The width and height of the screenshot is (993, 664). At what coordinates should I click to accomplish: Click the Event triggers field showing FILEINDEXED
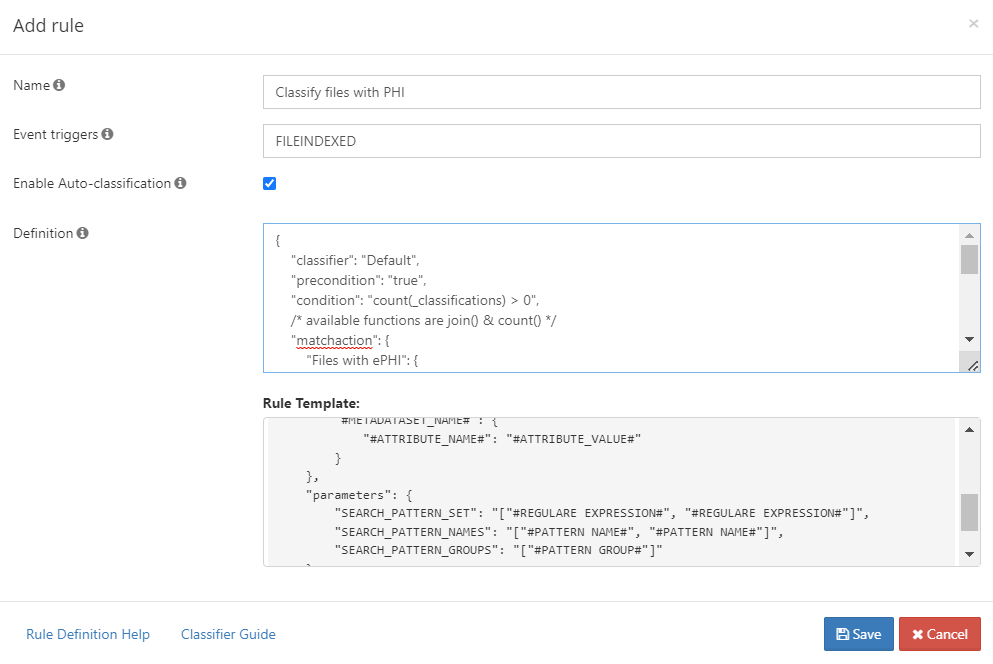(620, 141)
